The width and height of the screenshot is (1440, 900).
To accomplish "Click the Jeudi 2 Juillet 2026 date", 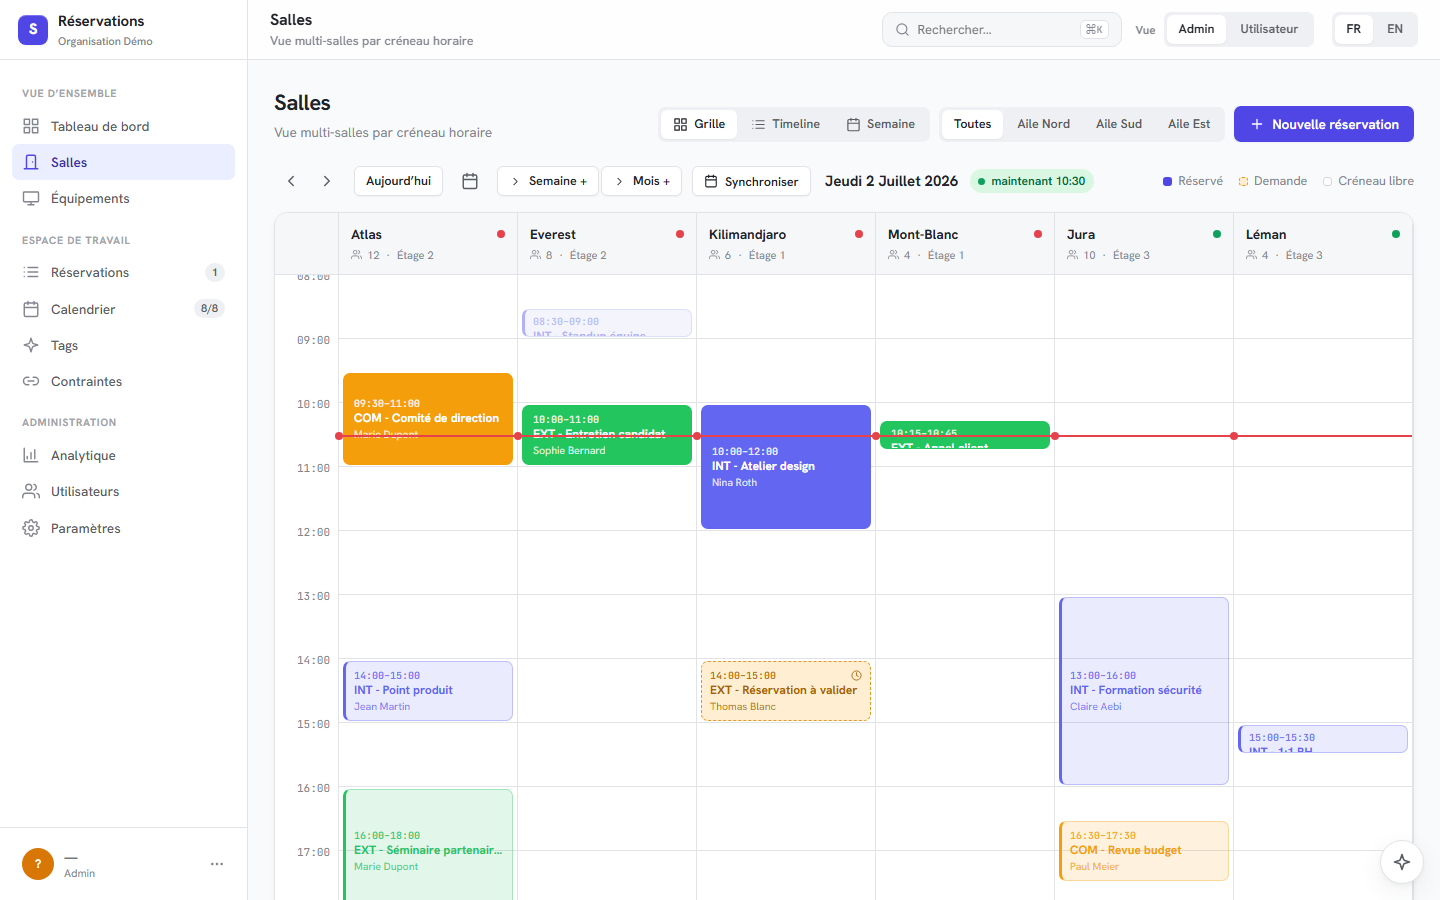I will tap(891, 181).
